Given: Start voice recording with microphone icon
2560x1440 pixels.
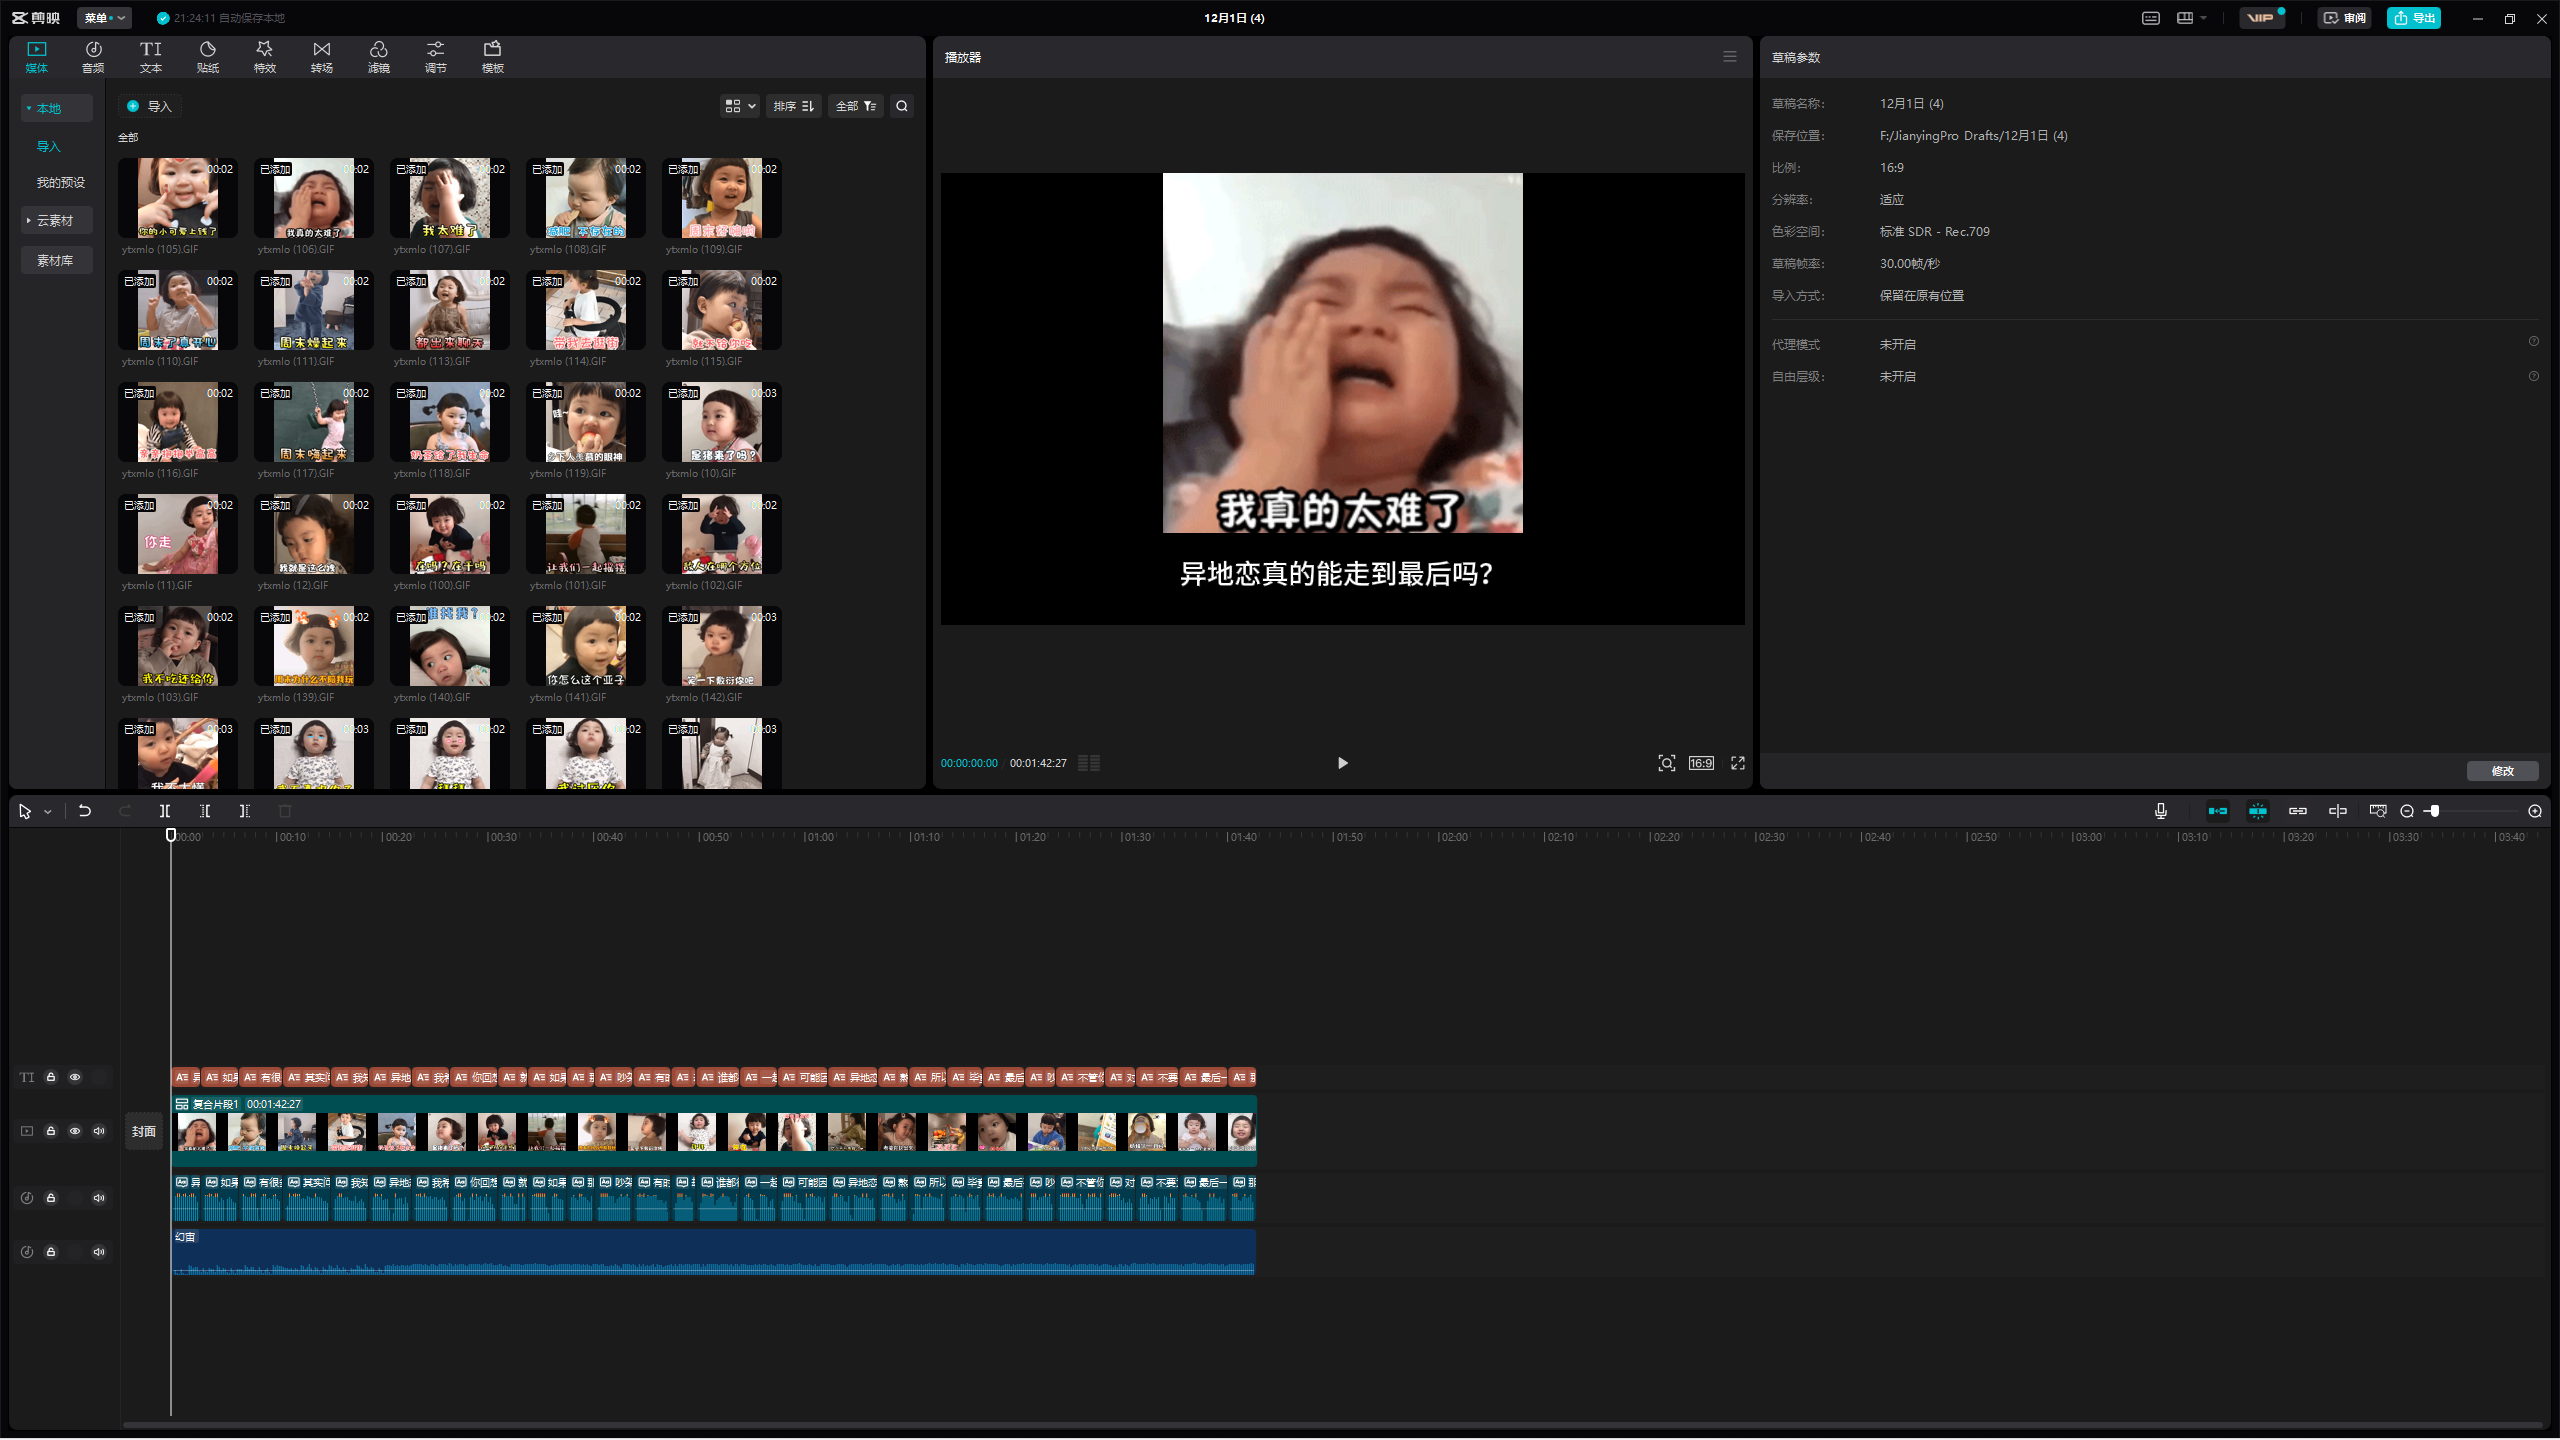Looking at the screenshot, I should [2160, 811].
